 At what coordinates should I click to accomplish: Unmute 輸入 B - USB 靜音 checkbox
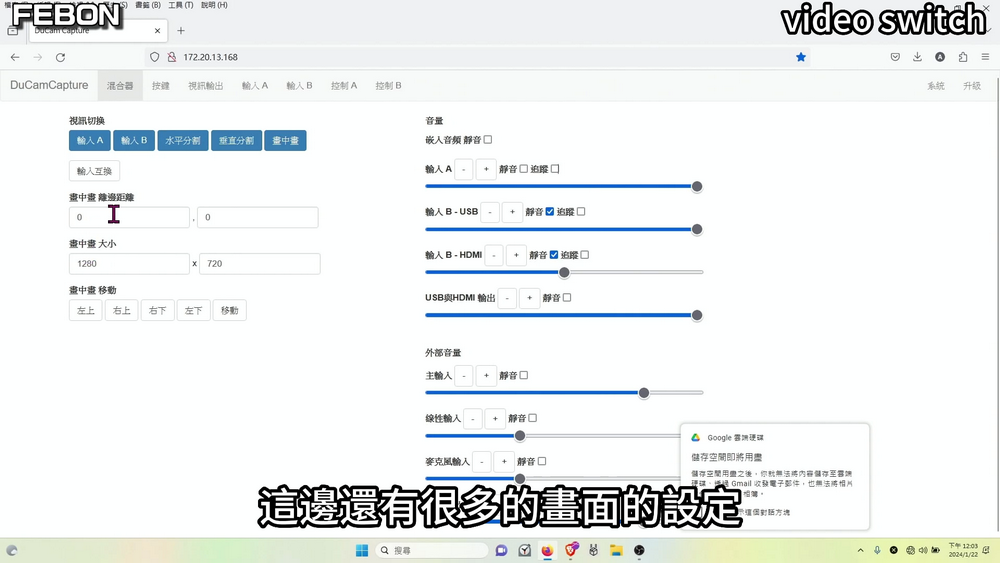click(x=550, y=212)
